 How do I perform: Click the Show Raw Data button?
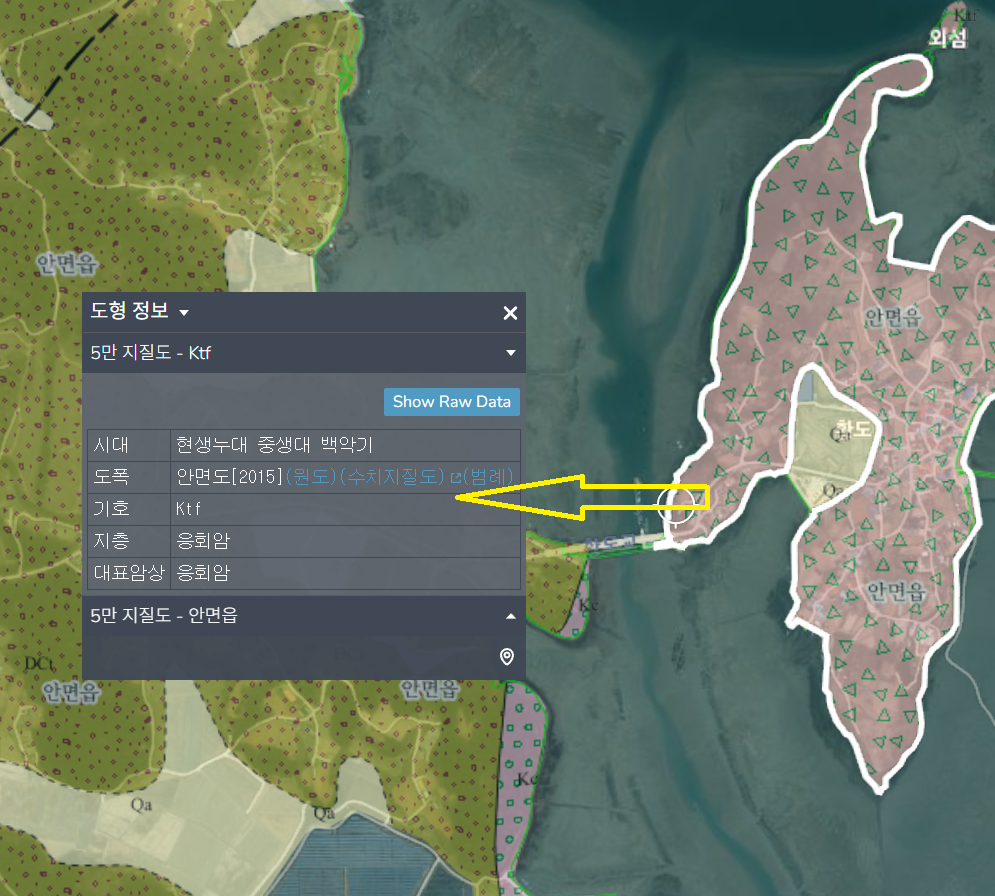[x=451, y=401]
